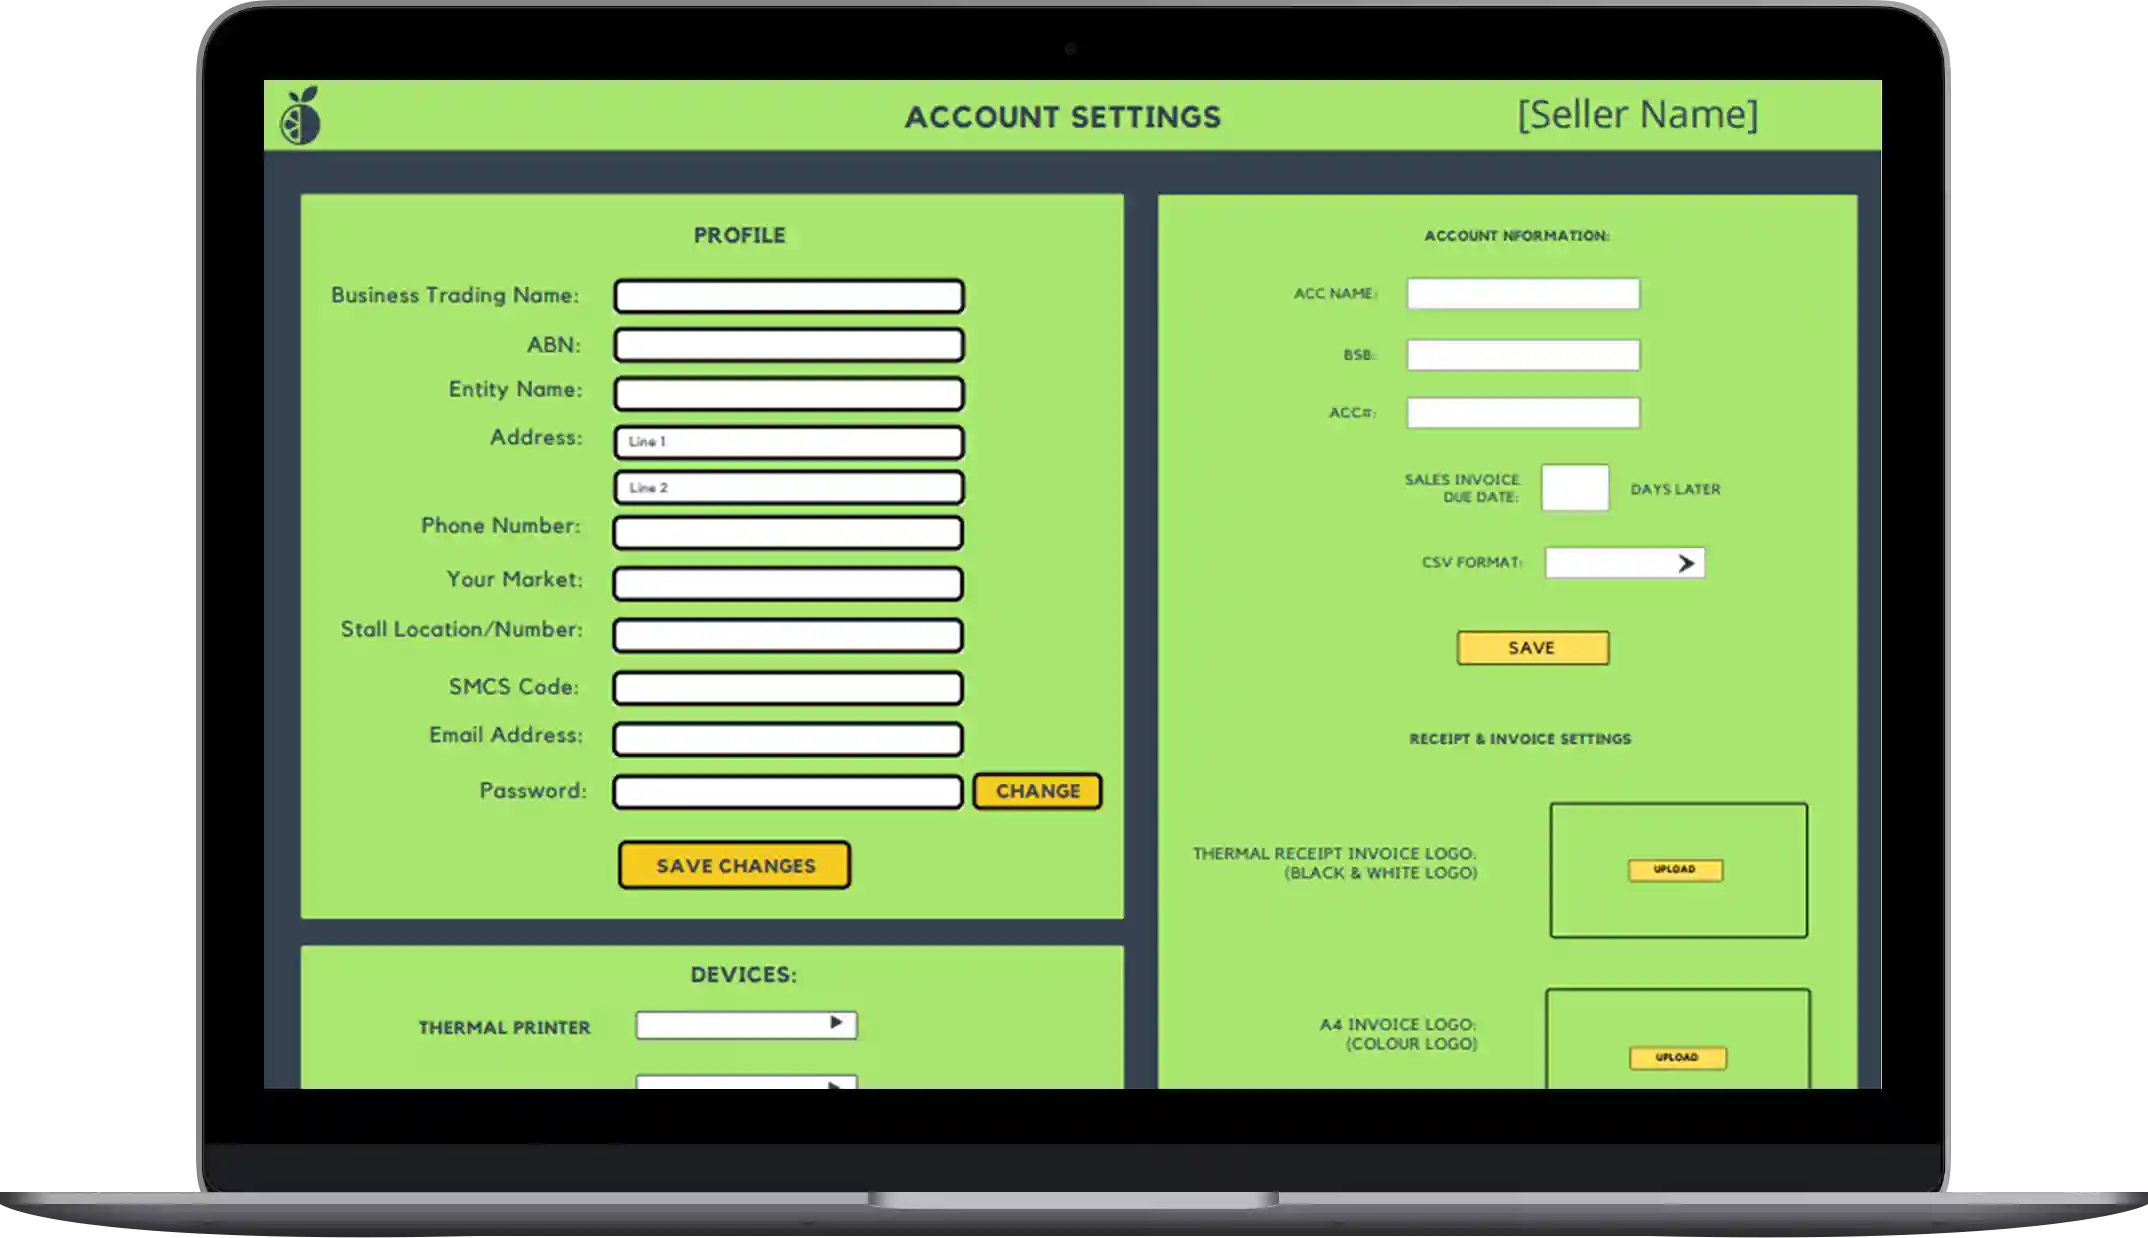Toggle the RECEIPT & INVOICE SETTINGS section

click(x=1518, y=738)
